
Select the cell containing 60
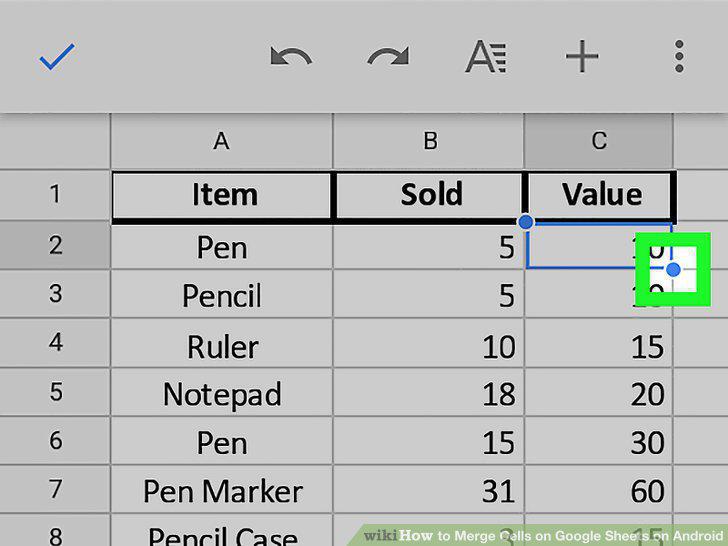pos(599,489)
